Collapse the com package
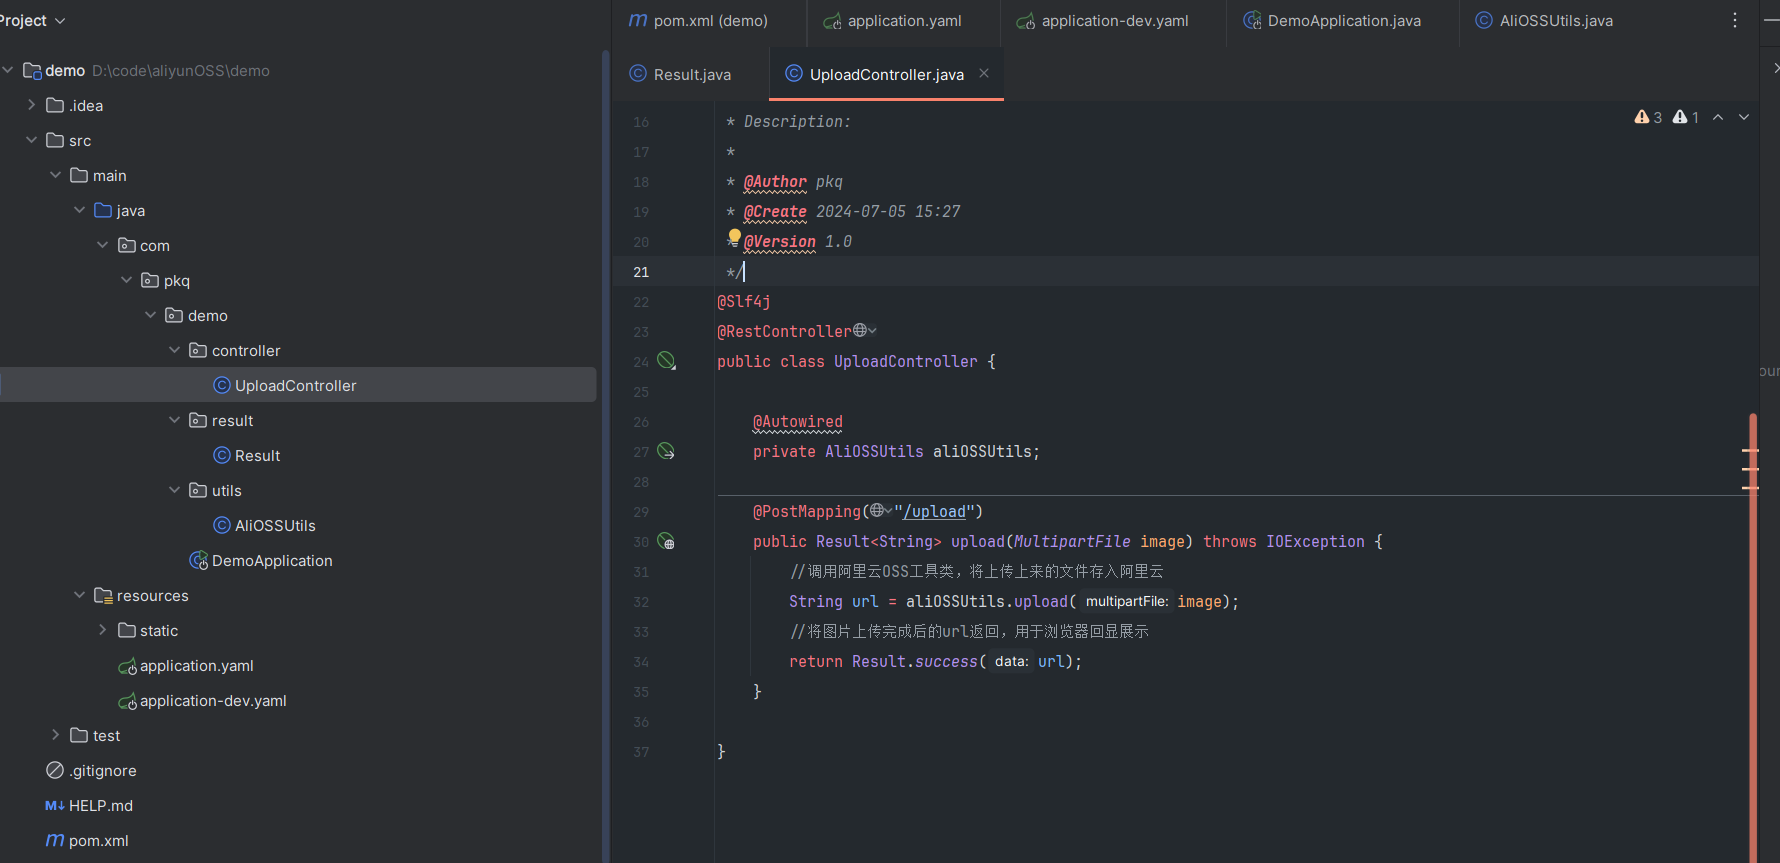 [x=103, y=245]
